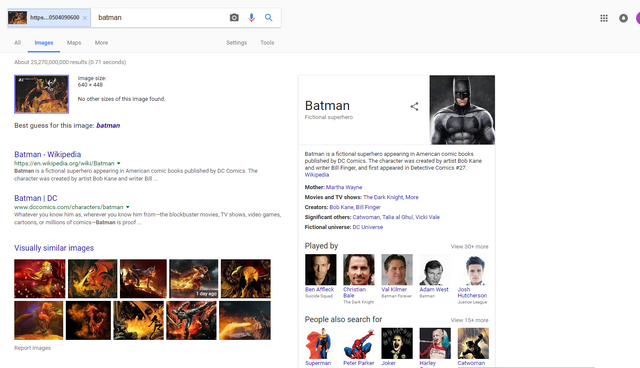Viewport: 640px width, 368px height.
Task: Switch to the All results tab
Action: click(18, 42)
